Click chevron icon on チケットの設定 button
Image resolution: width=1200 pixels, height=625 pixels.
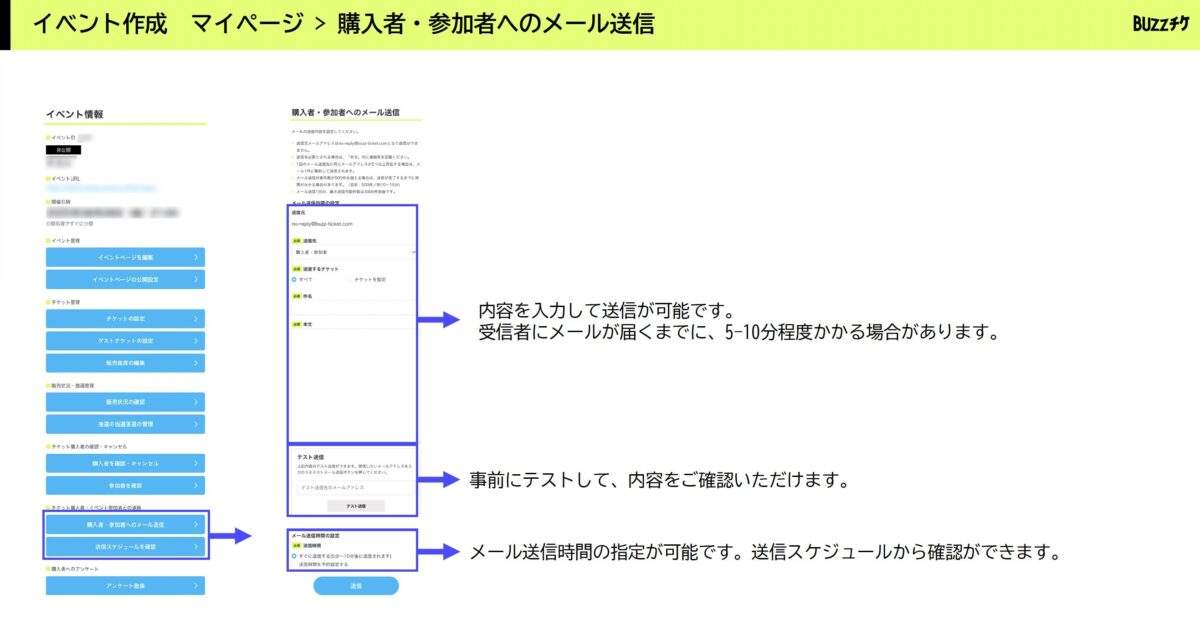[x=196, y=319]
